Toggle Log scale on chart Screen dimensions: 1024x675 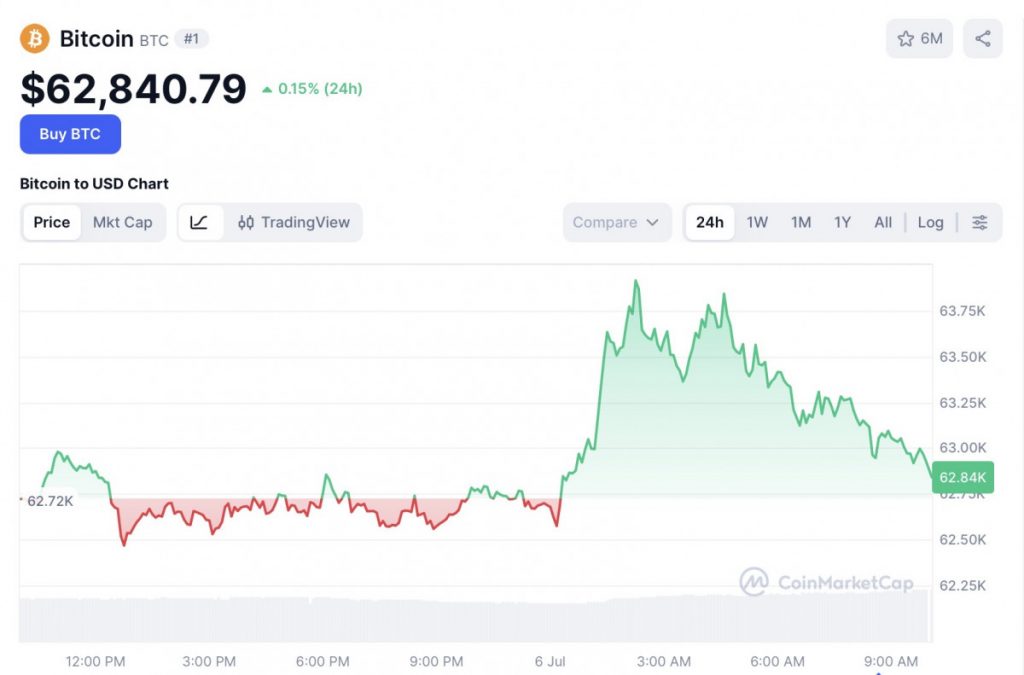[930, 223]
